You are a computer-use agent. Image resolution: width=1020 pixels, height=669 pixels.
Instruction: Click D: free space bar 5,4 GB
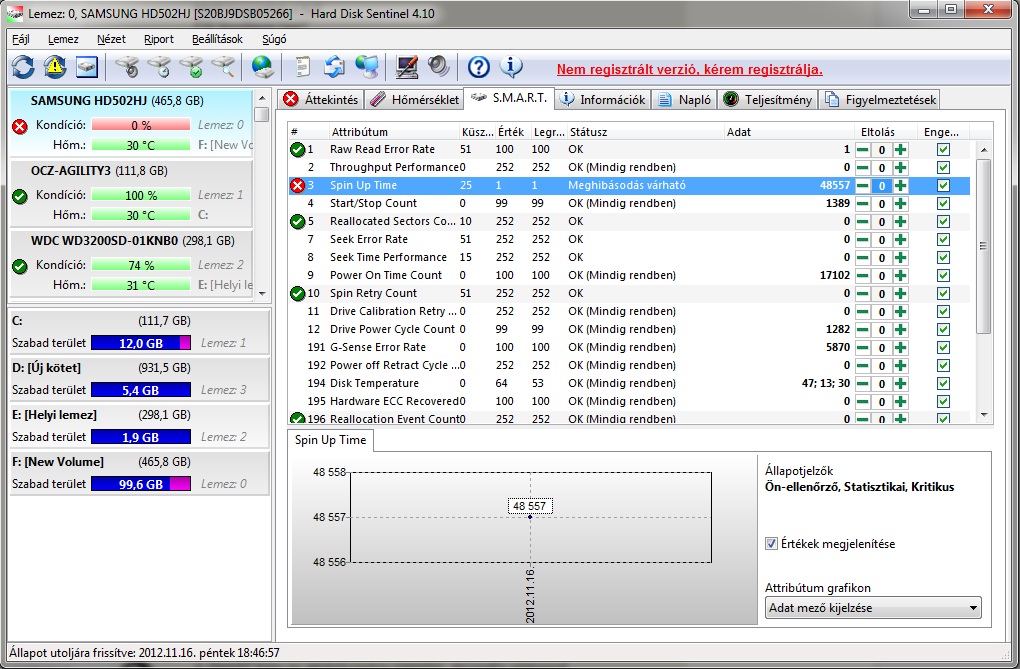[x=141, y=390]
